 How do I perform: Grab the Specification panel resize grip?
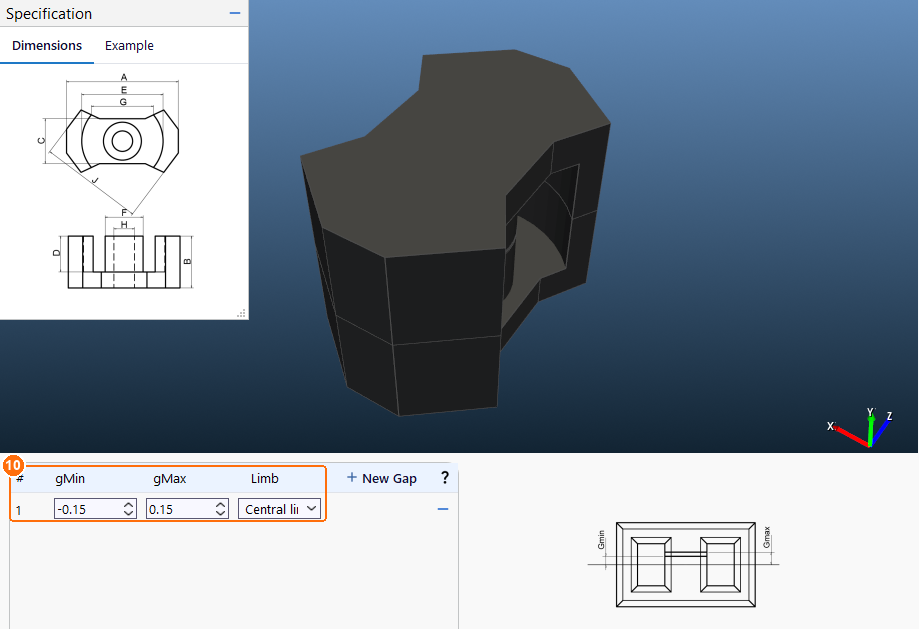(241, 314)
